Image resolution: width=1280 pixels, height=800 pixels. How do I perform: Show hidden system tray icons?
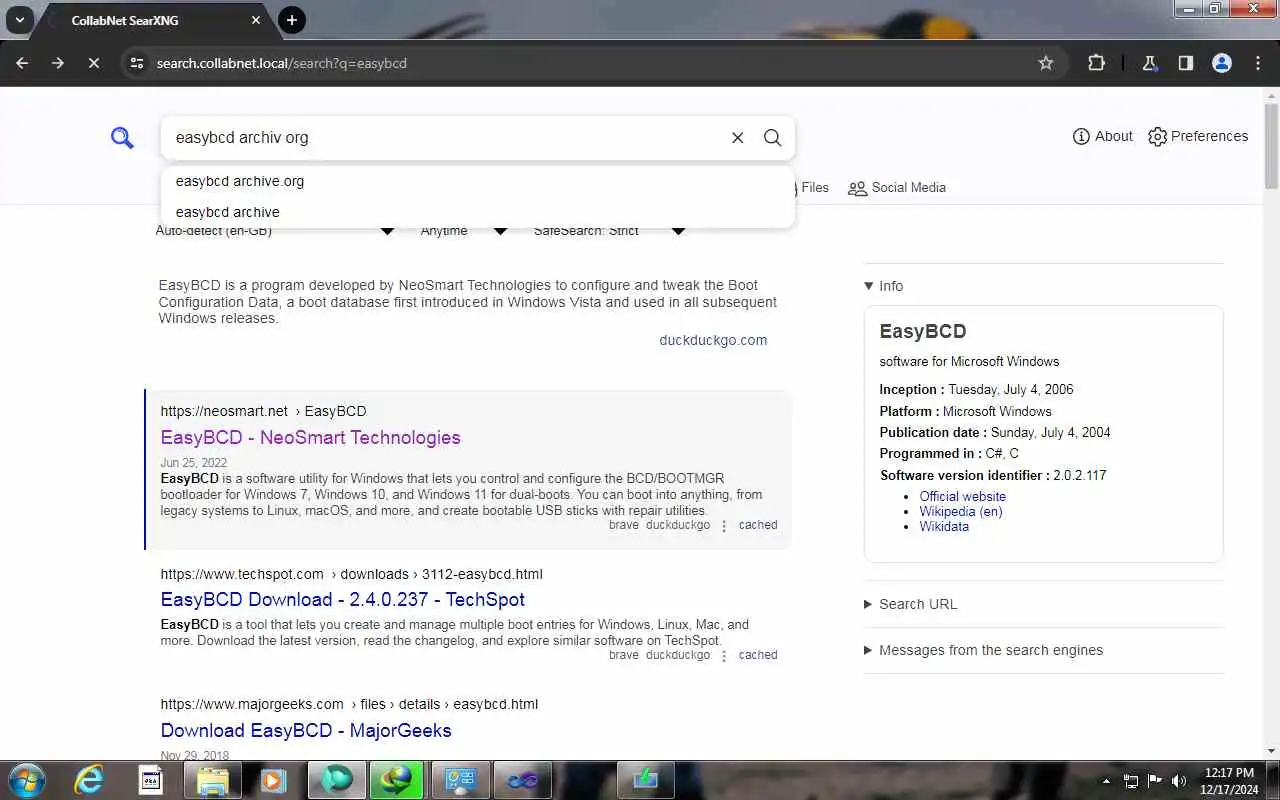1106,781
